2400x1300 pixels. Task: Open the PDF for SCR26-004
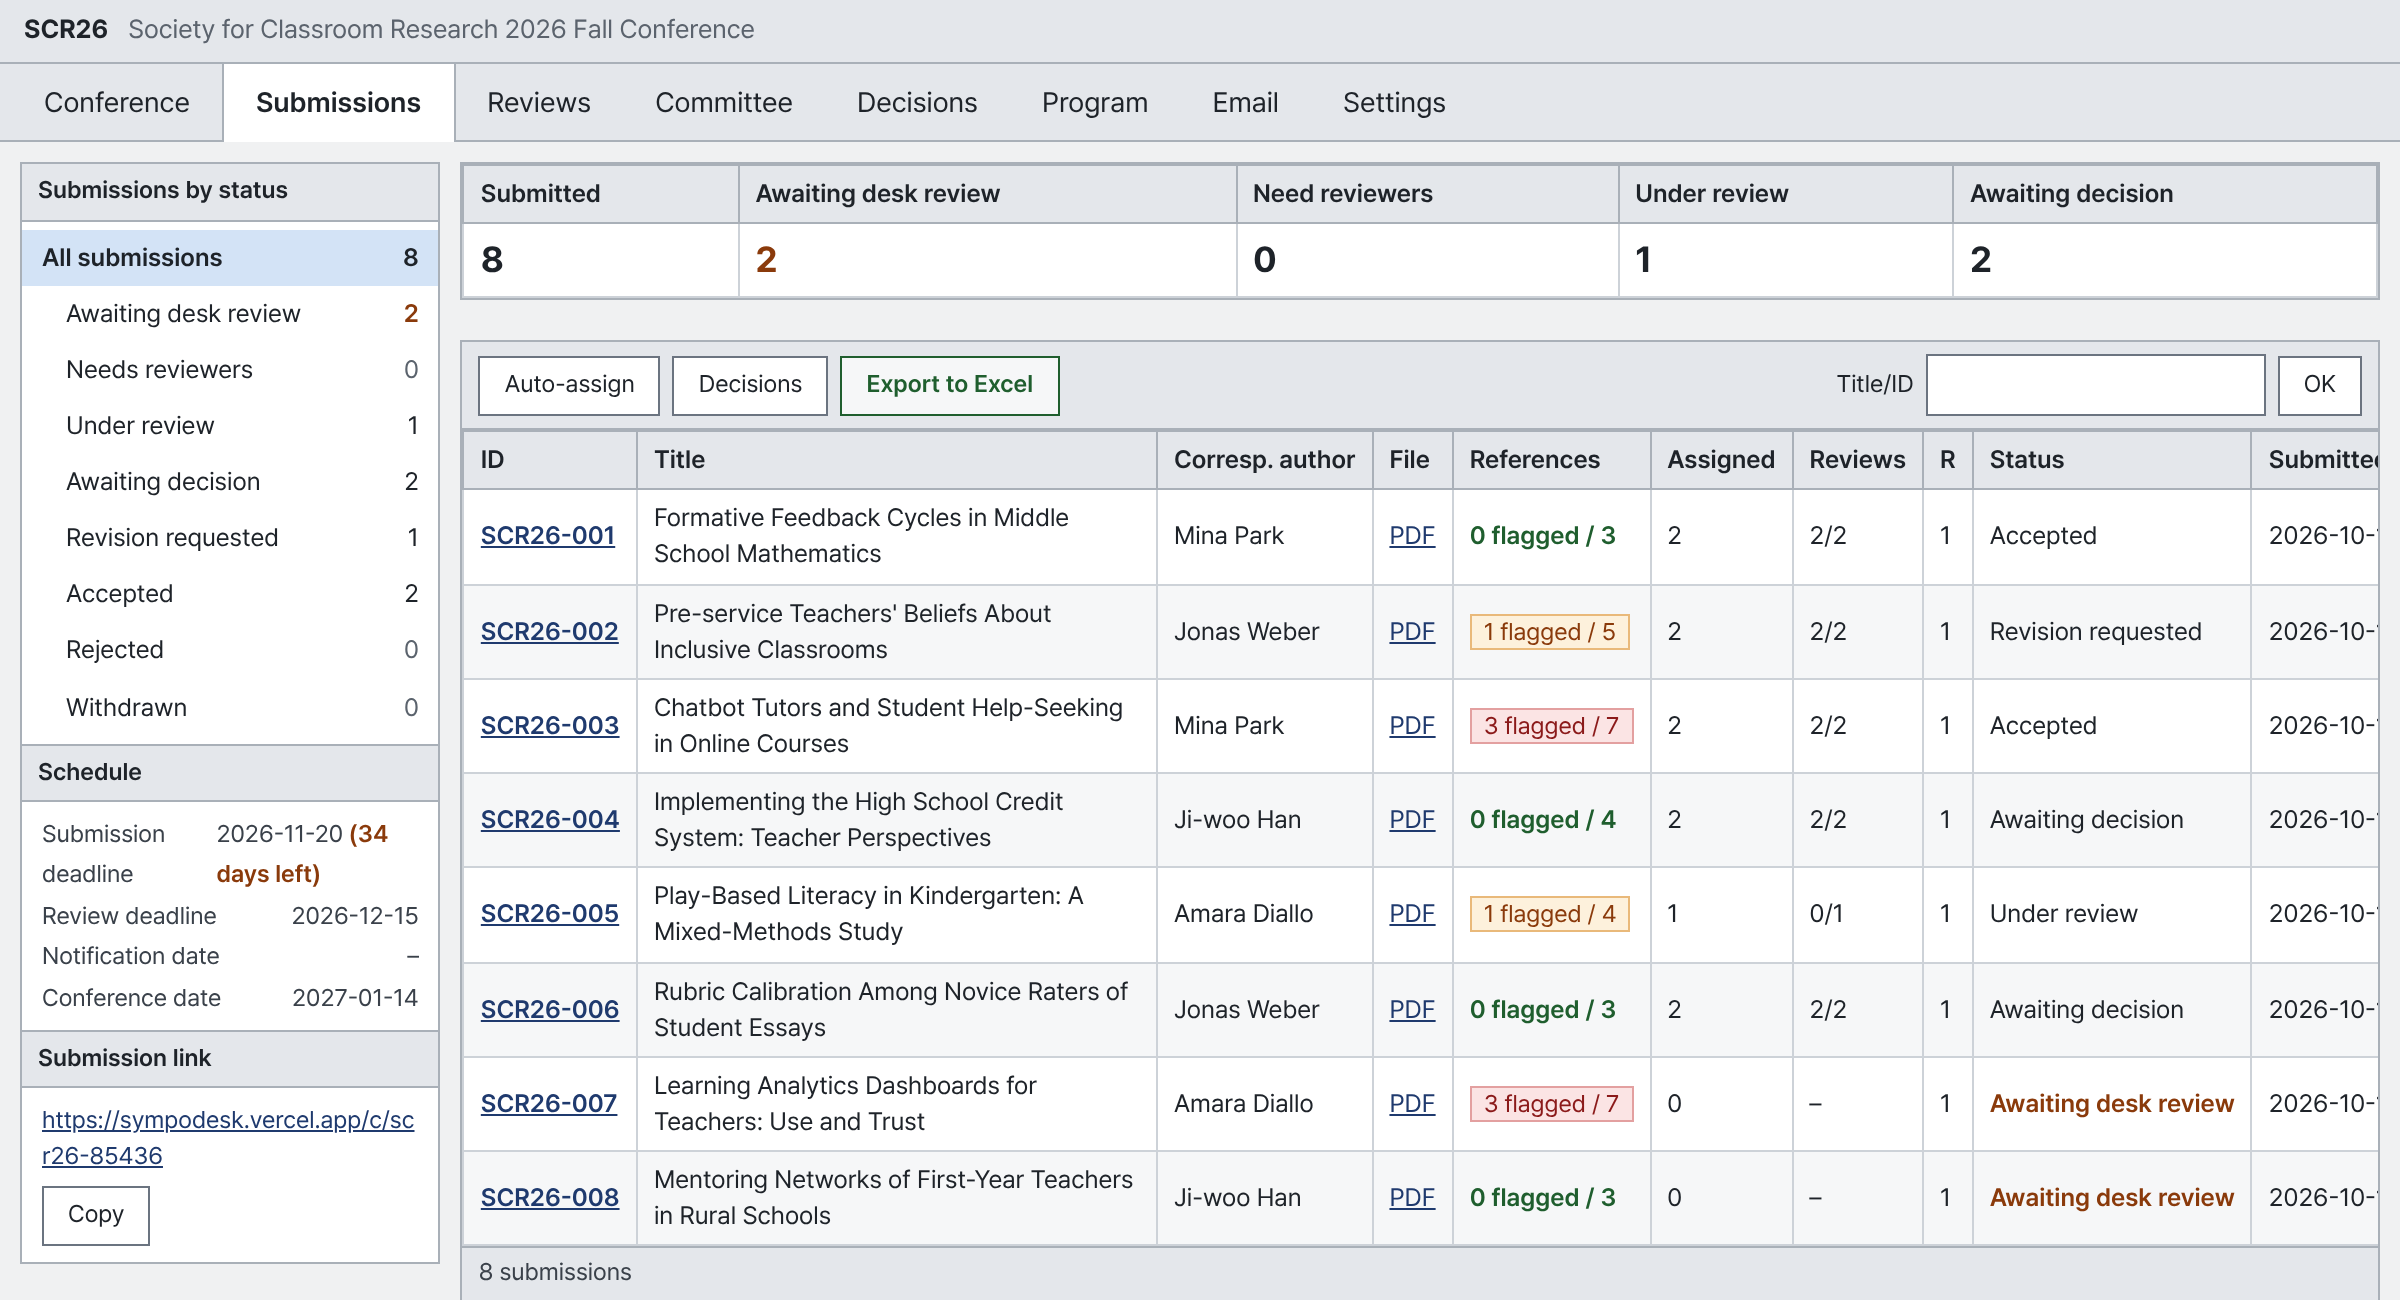[x=1411, y=820]
